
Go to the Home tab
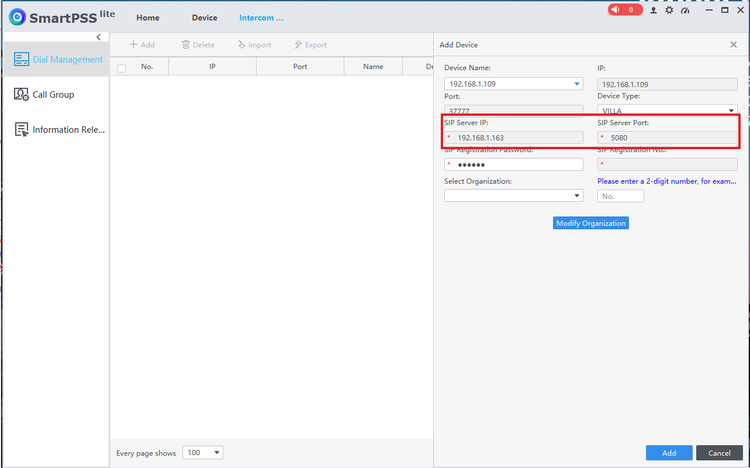pyautogui.click(x=148, y=18)
